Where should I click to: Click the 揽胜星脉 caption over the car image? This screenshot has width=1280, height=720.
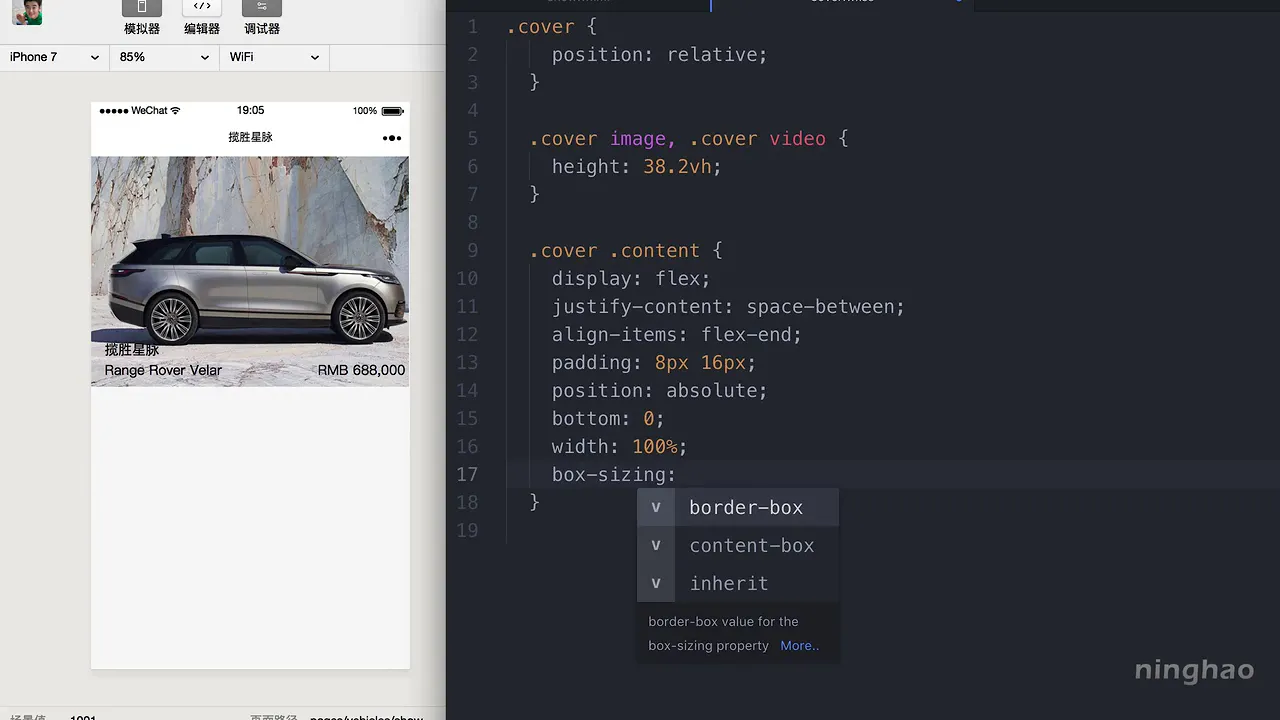[132, 350]
